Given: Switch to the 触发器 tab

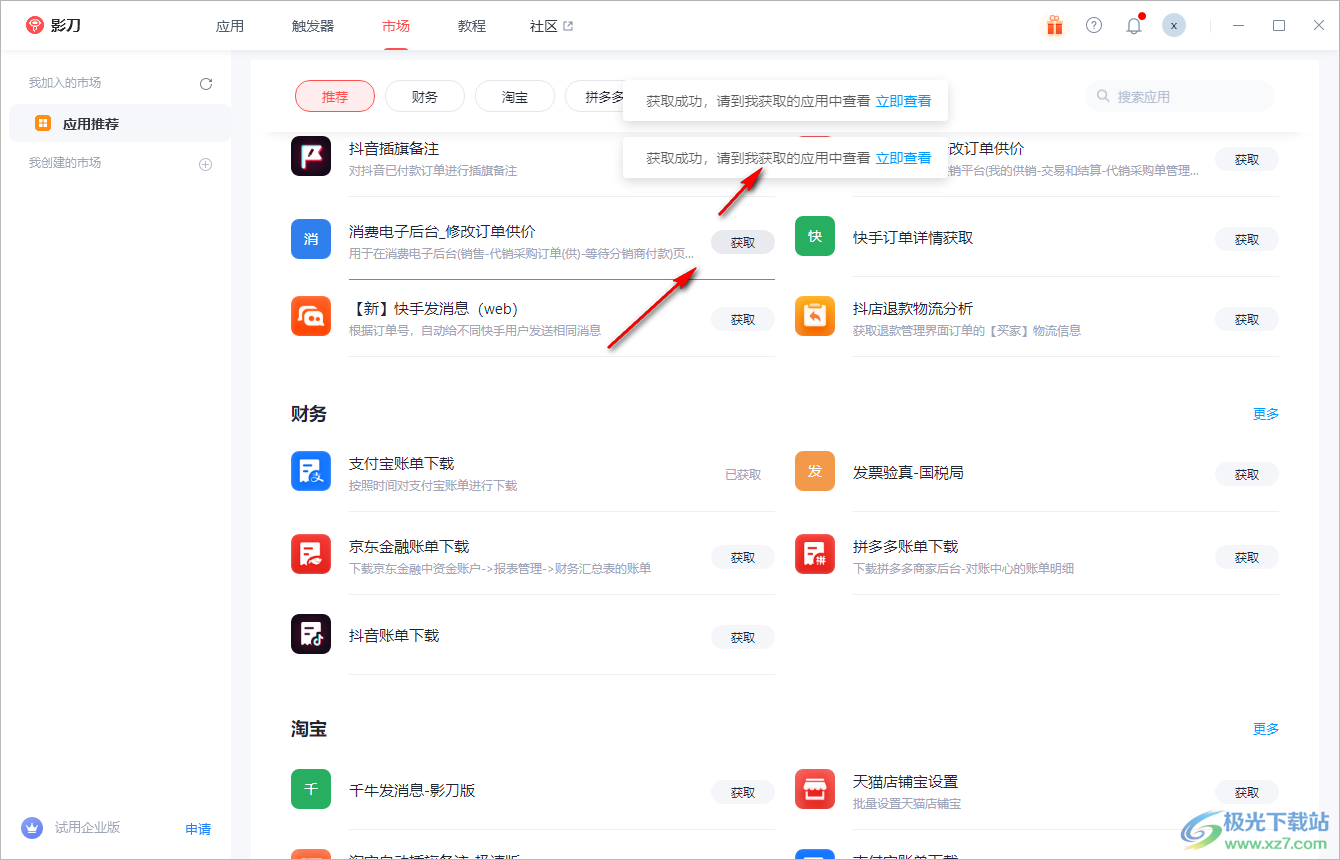Looking at the screenshot, I should 313,26.
